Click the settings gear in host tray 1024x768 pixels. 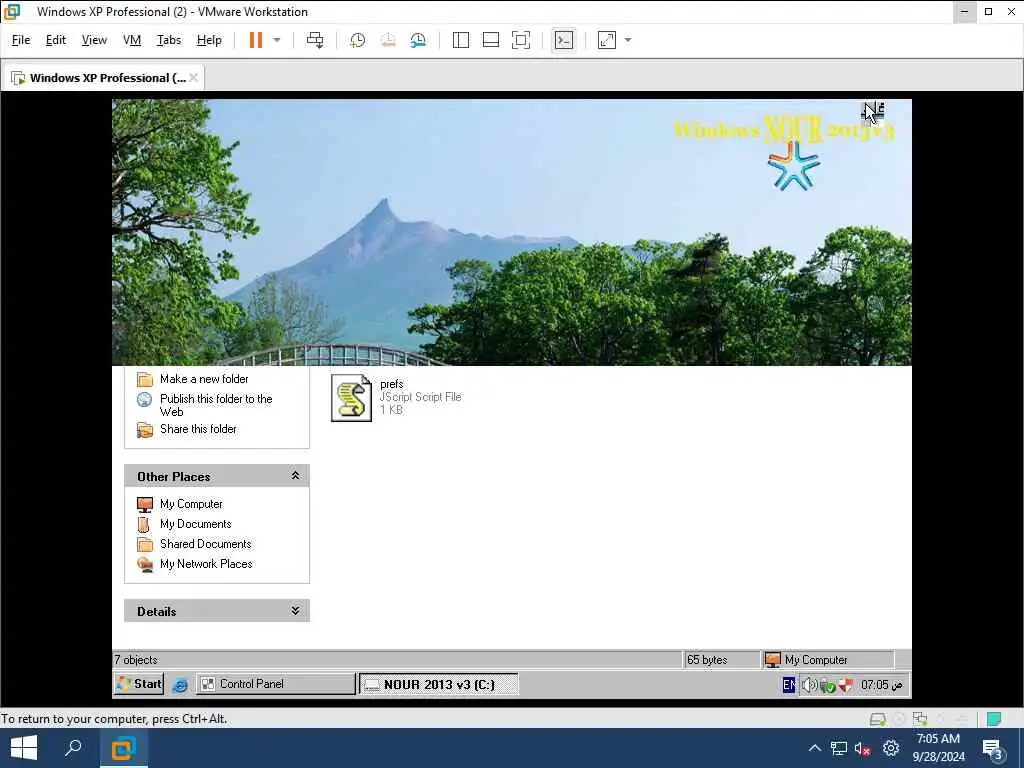click(x=891, y=748)
